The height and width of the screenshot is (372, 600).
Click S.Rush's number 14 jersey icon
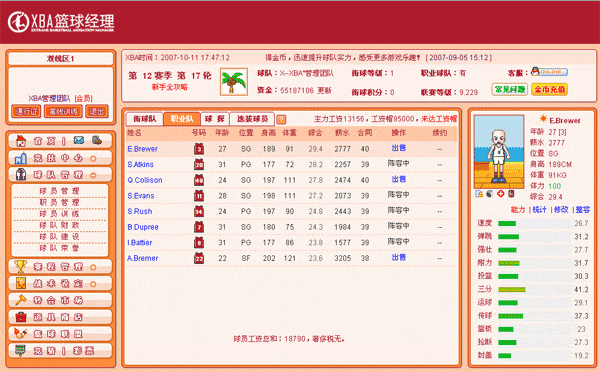pos(199,211)
